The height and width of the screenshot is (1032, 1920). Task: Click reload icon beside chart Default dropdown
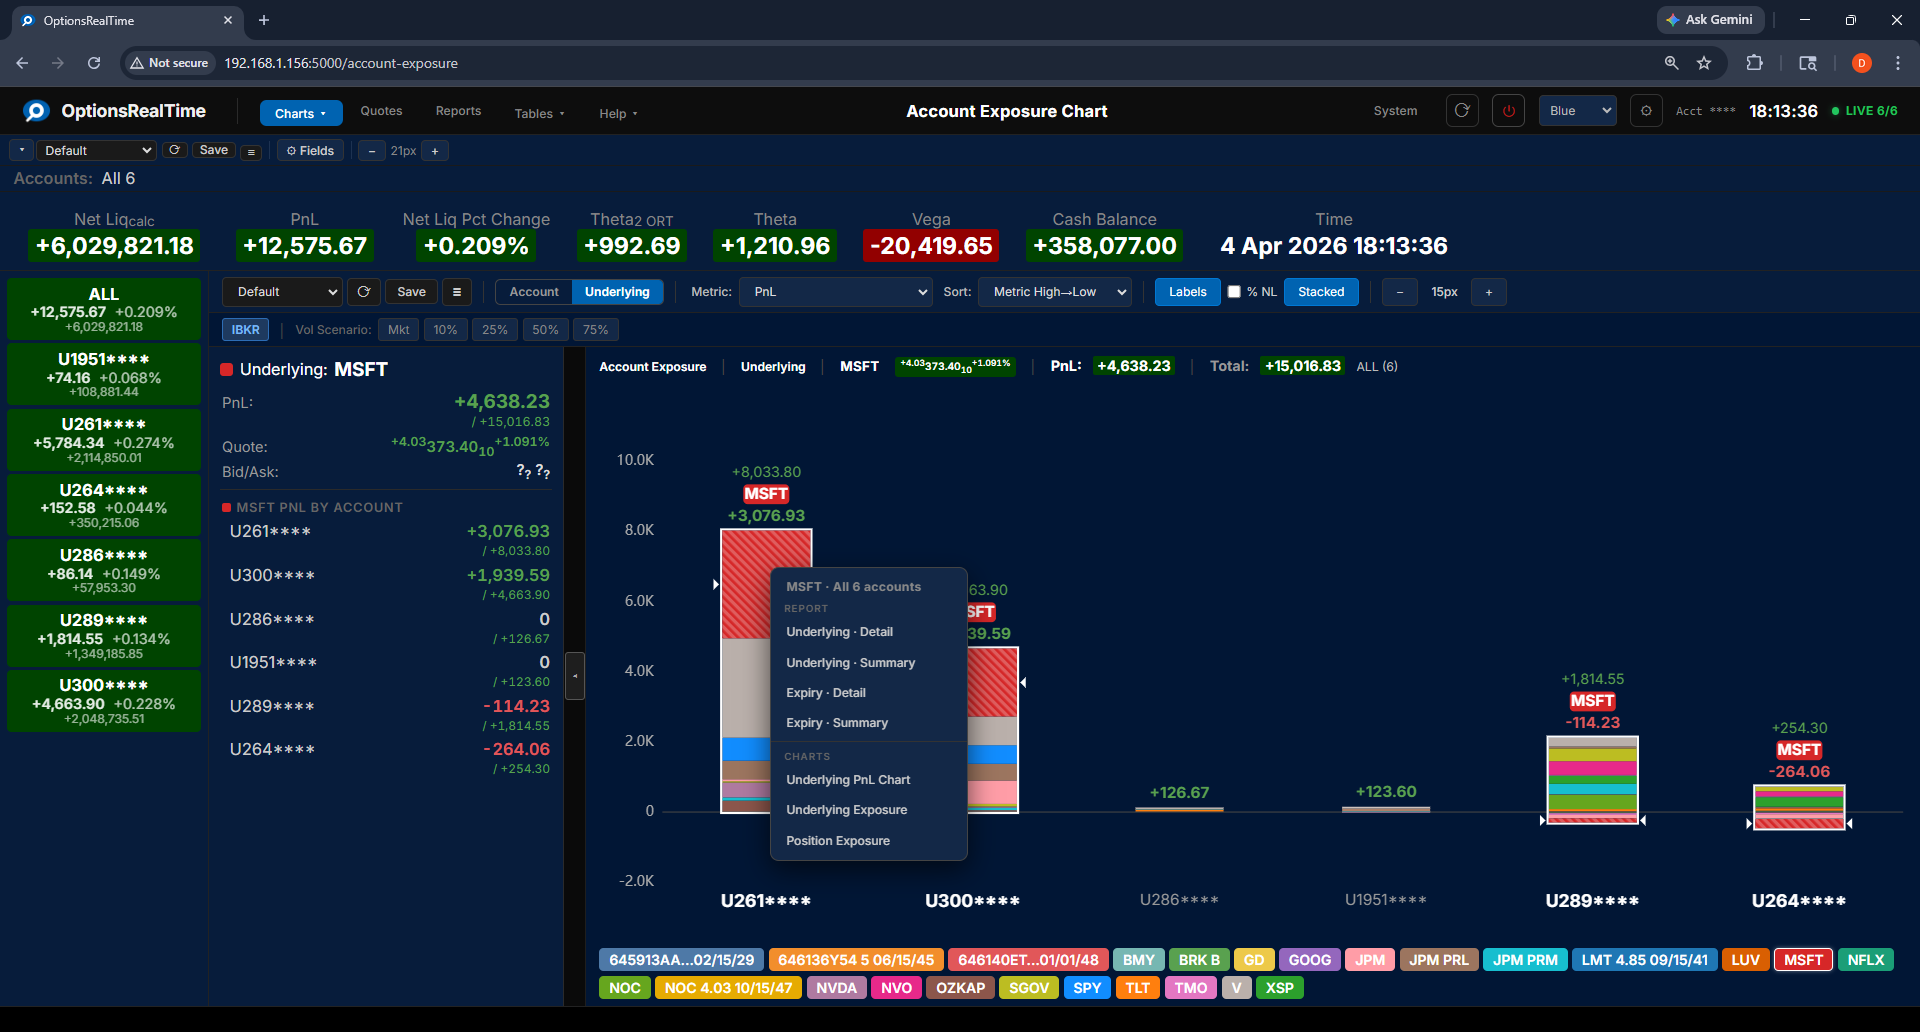pos(364,292)
